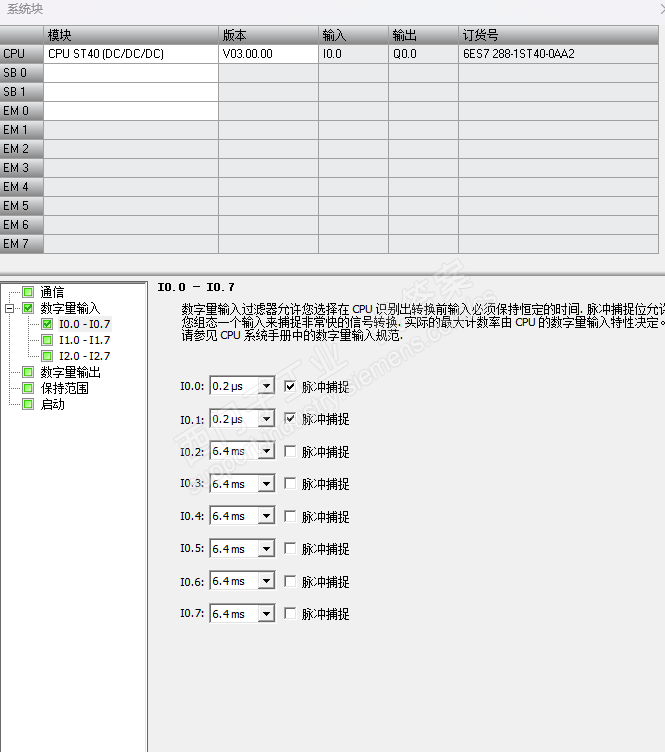Open the I1.0 - I1.7 input settings
Screen dimensions: 665x752
pos(84,340)
